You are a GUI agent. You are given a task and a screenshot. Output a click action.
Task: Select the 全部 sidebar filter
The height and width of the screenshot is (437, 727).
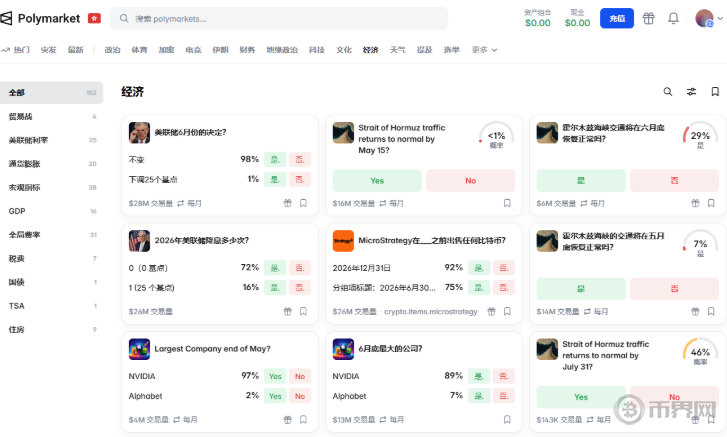coord(51,93)
